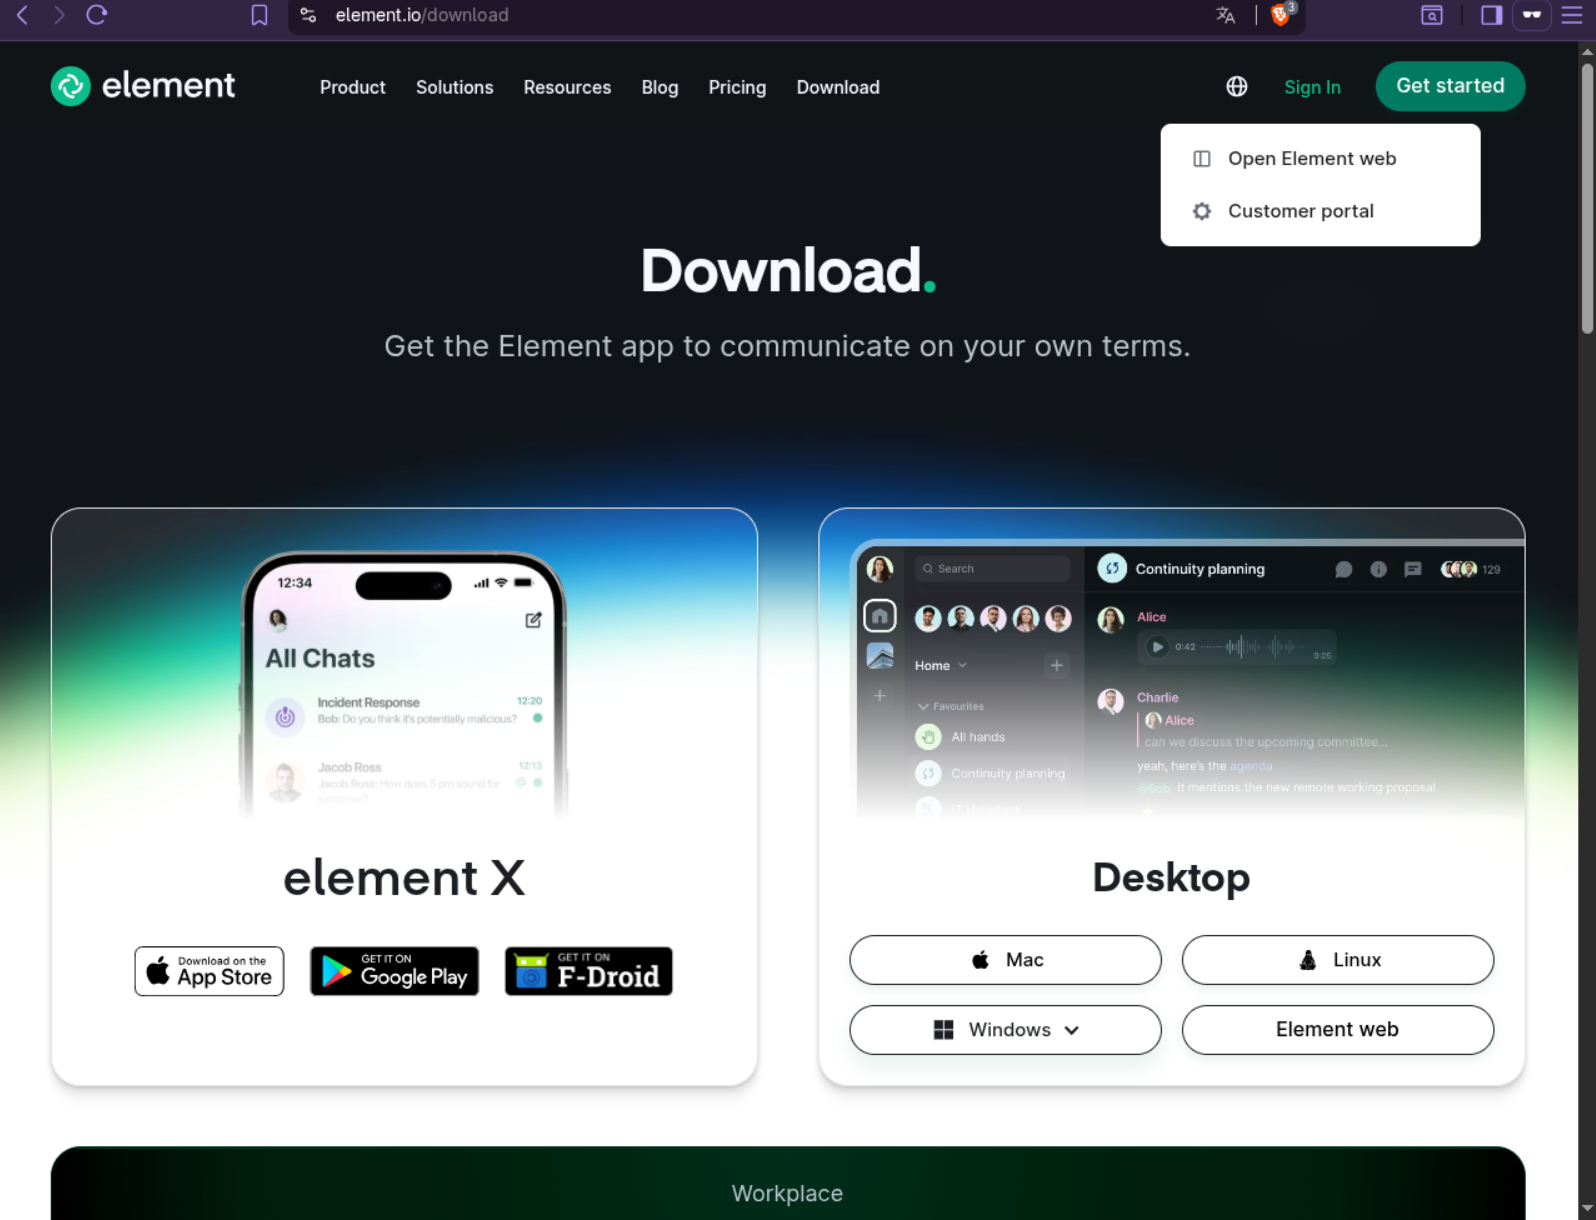Open the browser hamburger menu
This screenshot has width=1596, height=1220.
1572,15
